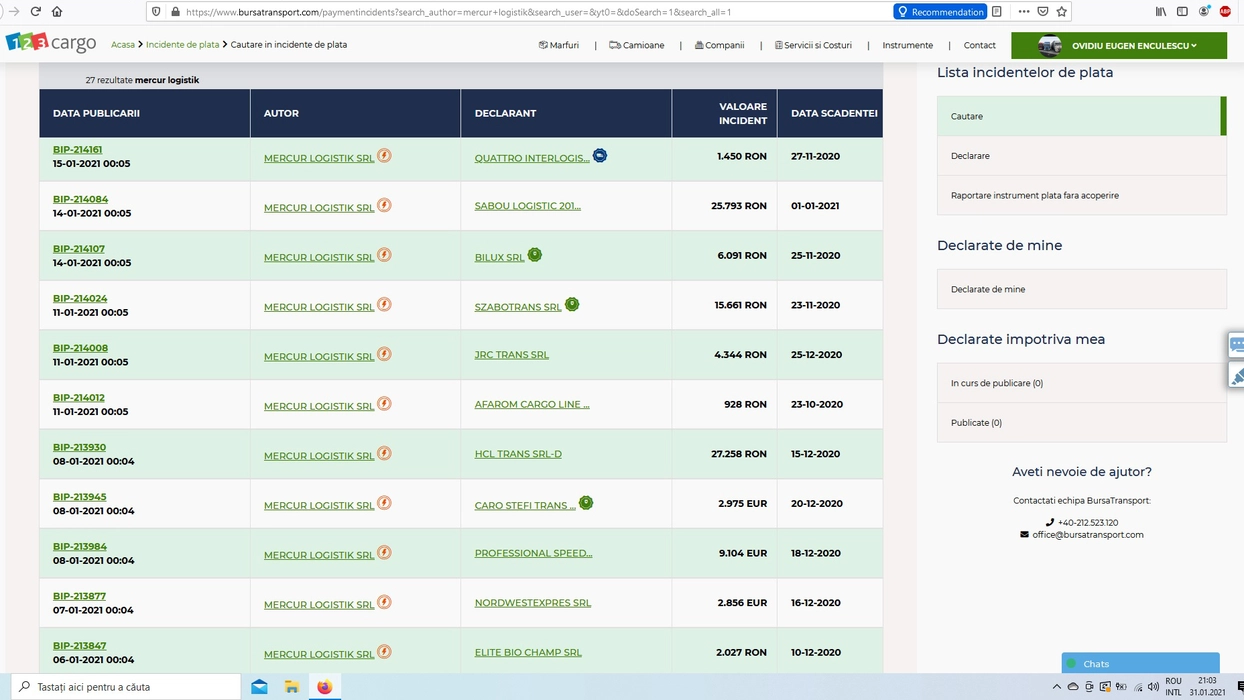The height and width of the screenshot is (700, 1244).
Task: Open declarant HCL TRANS SRL-D
Action: [518, 454]
